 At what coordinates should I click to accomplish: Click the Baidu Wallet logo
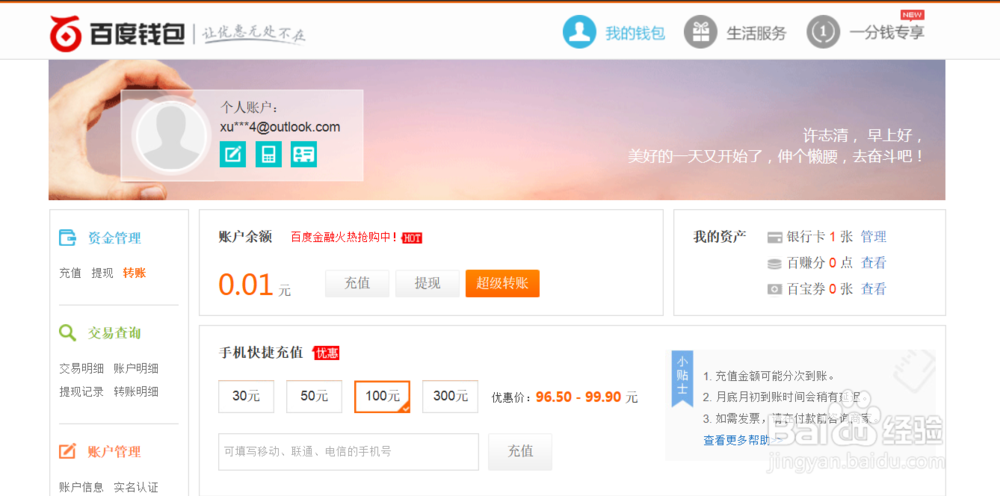(x=117, y=33)
